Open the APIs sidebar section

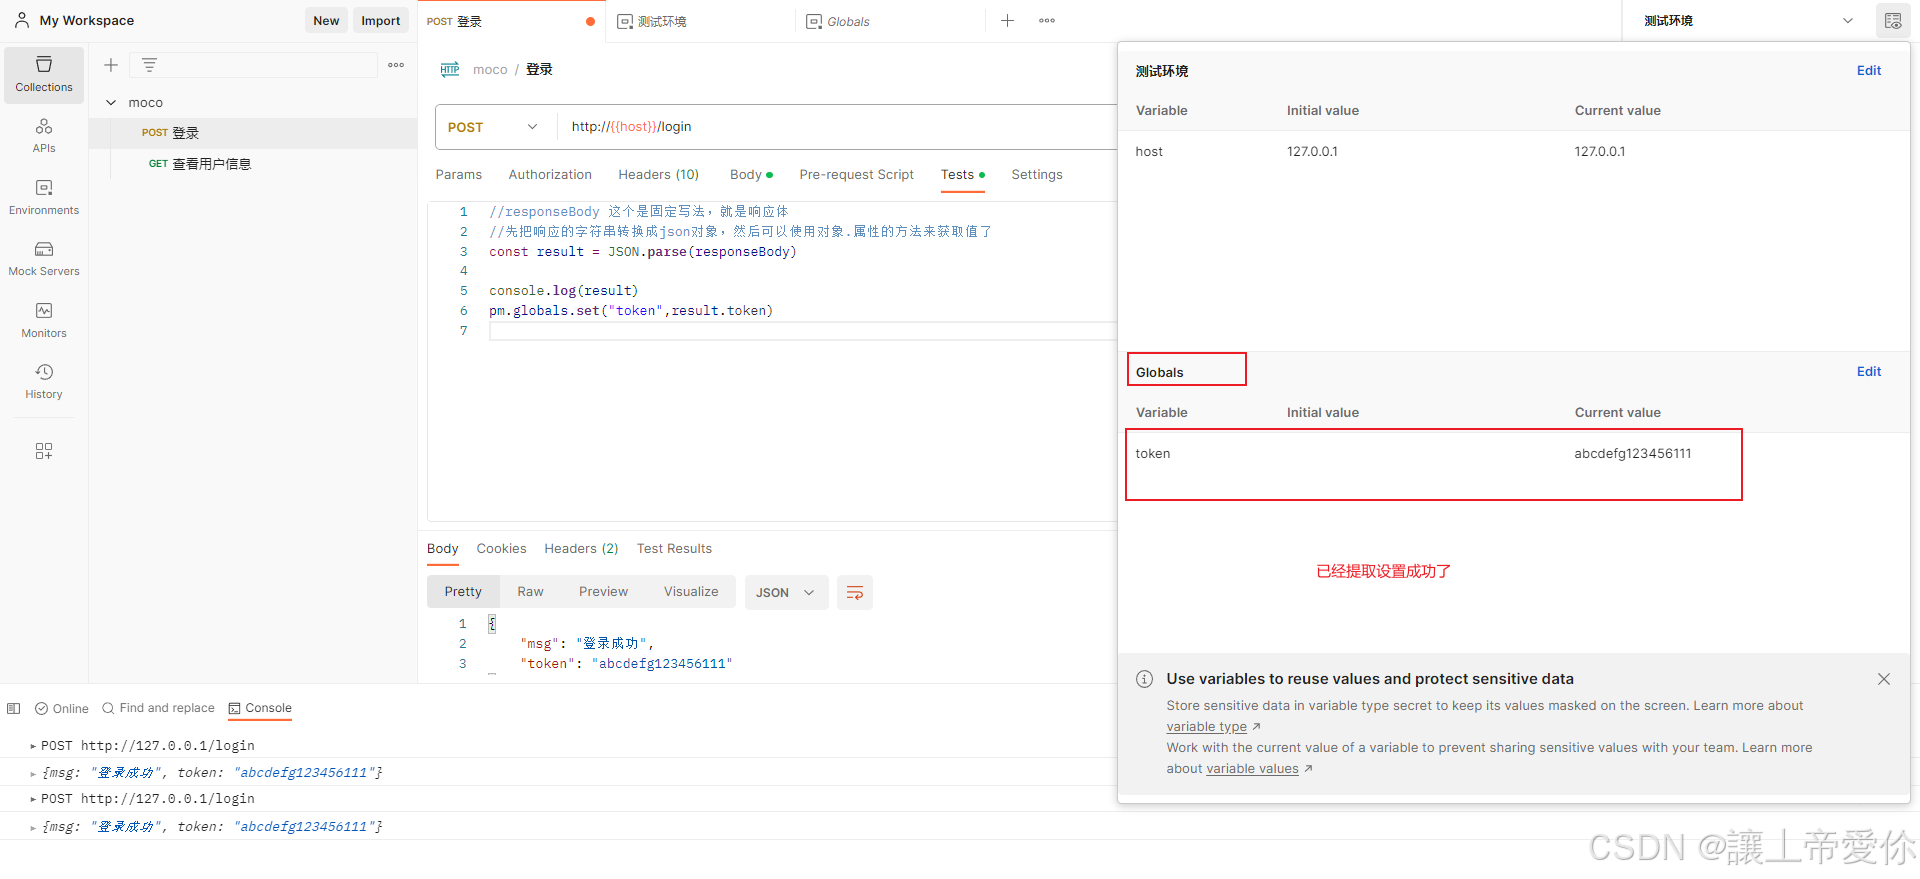[44, 136]
